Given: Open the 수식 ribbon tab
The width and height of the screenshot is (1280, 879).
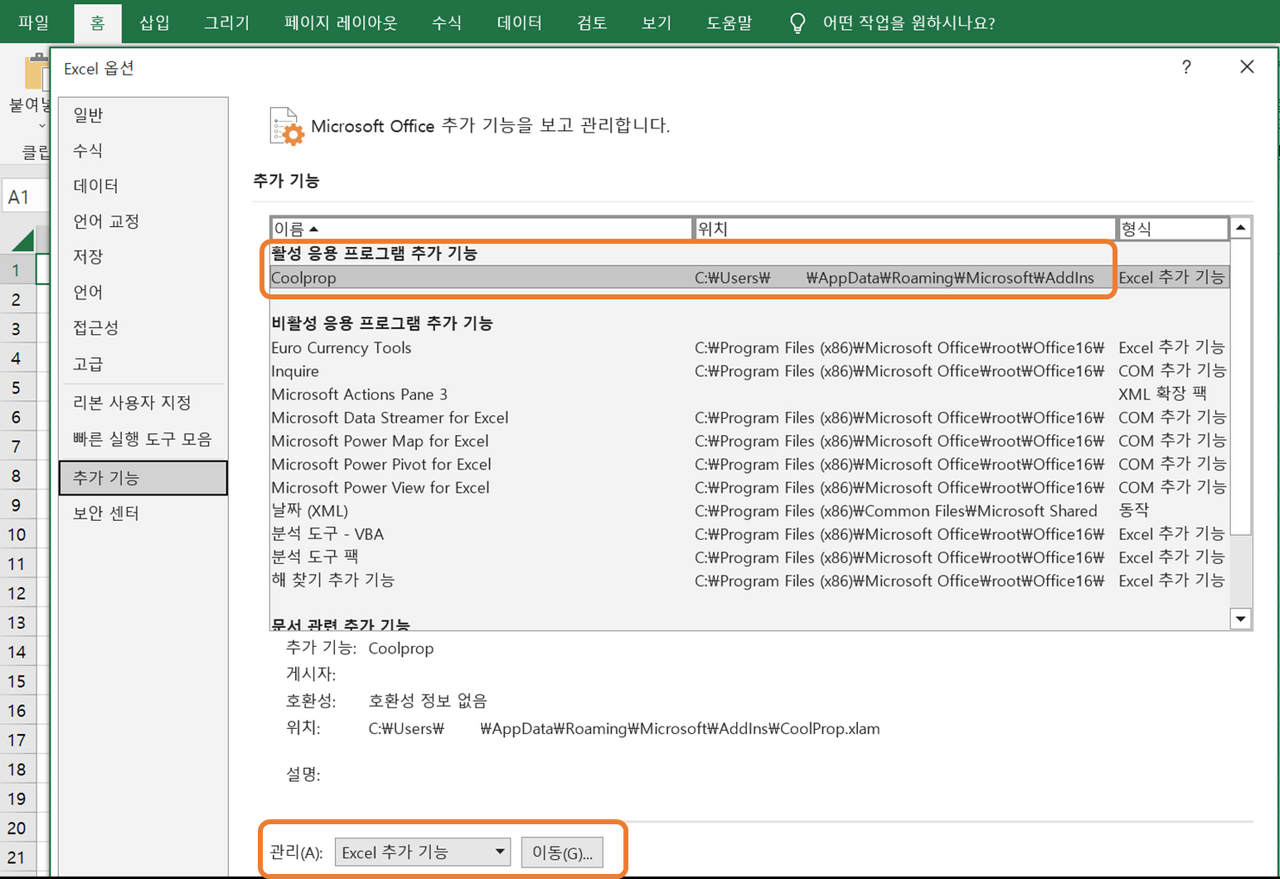Looking at the screenshot, I should pos(447,22).
